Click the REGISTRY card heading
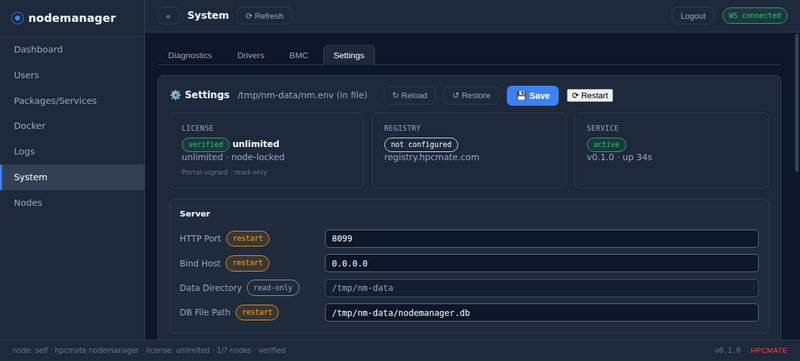The height and width of the screenshot is (361, 800). point(402,128)
